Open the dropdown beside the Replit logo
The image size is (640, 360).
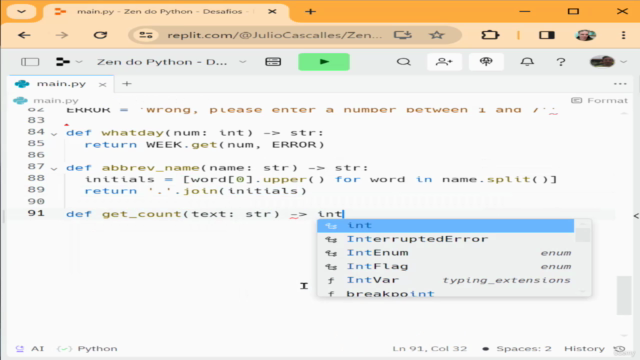pos(79,62)
